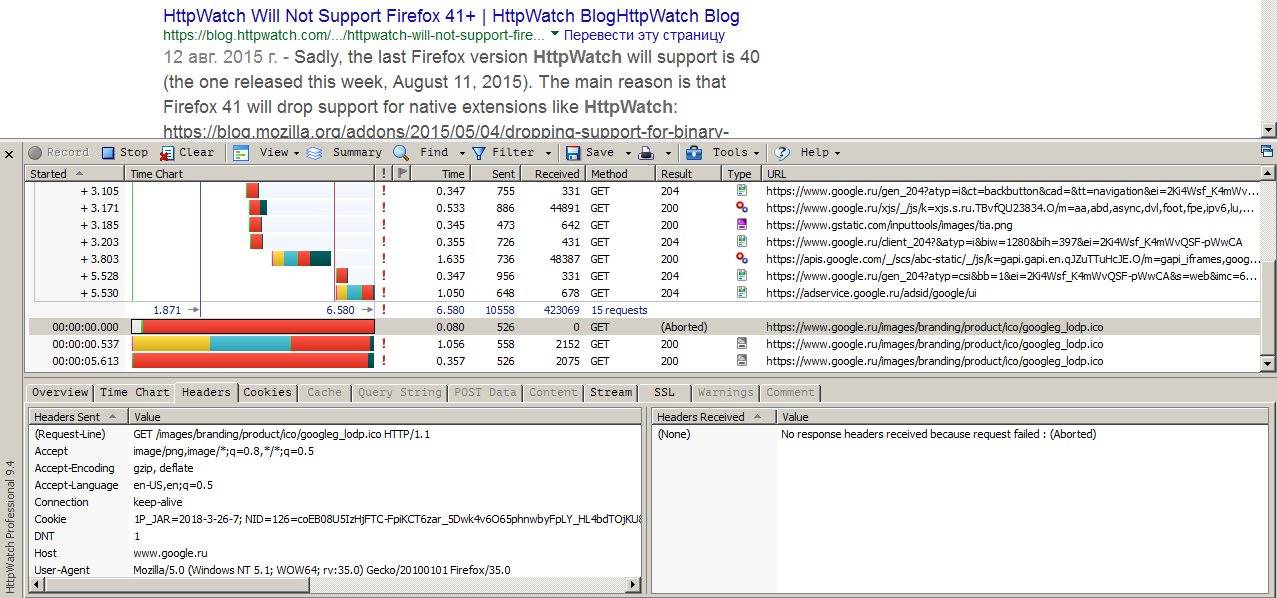Click the Save floppy disk icon

[x=573, y=153]
